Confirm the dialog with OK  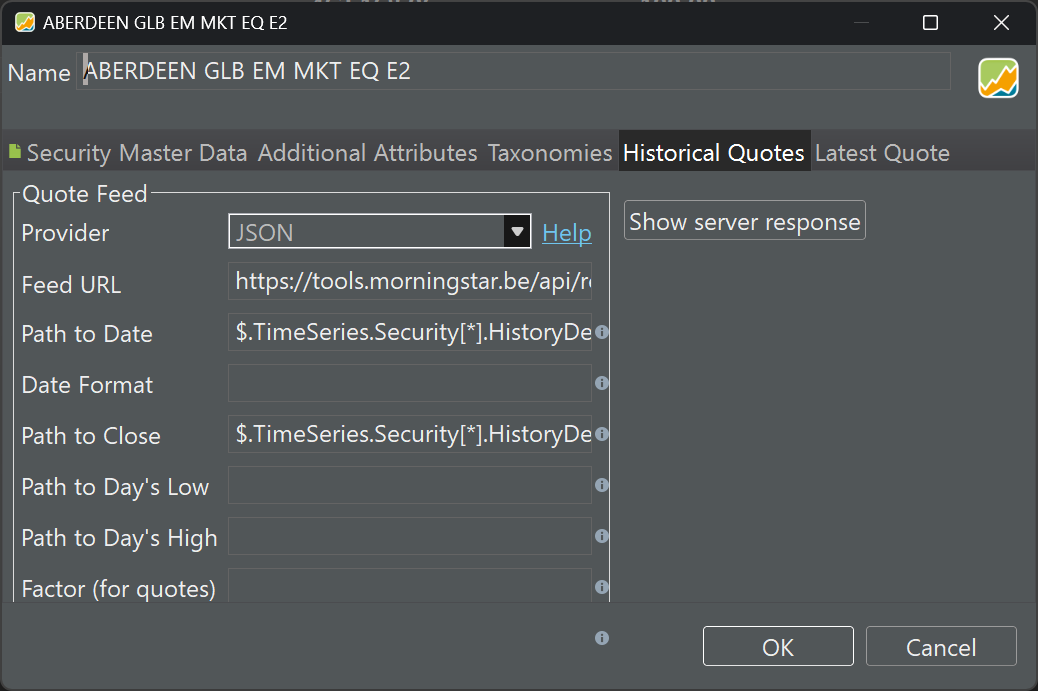click(x=778, y=647)
